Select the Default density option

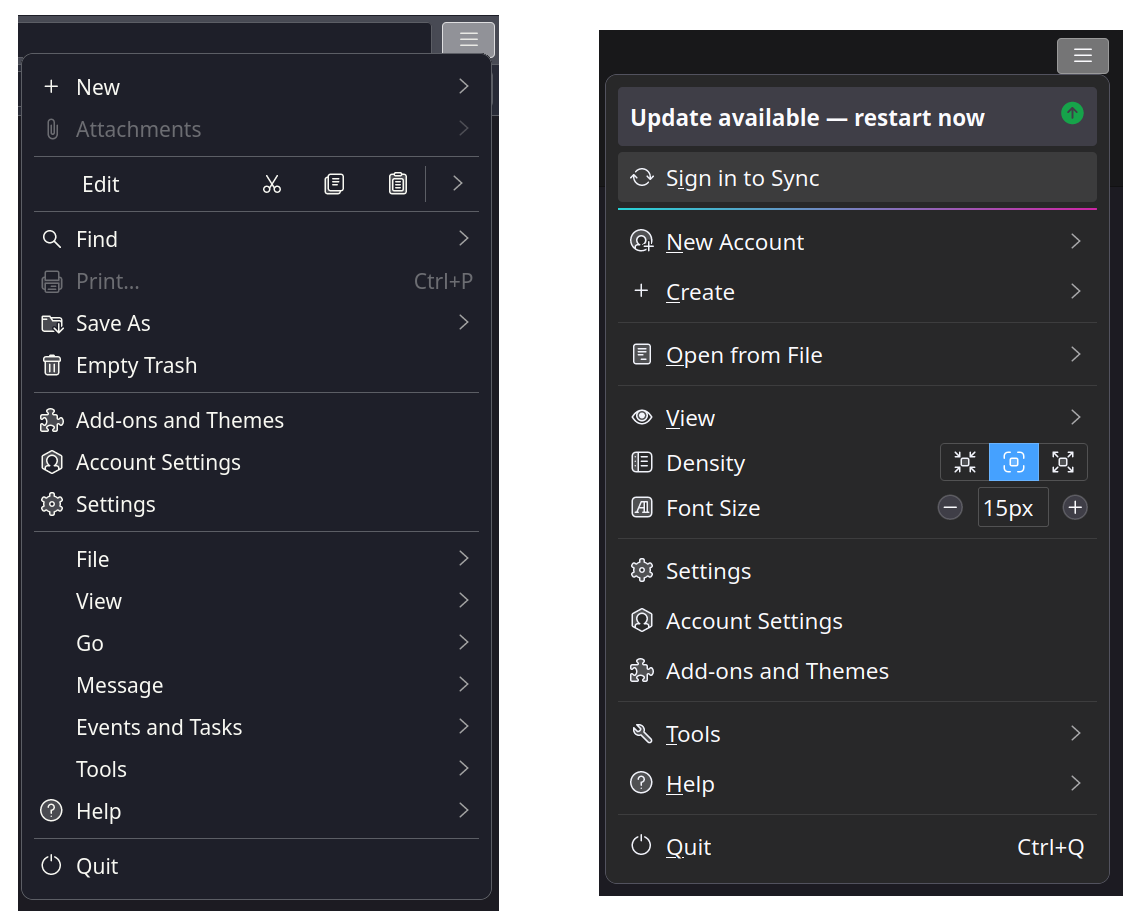coord(1014,462)
